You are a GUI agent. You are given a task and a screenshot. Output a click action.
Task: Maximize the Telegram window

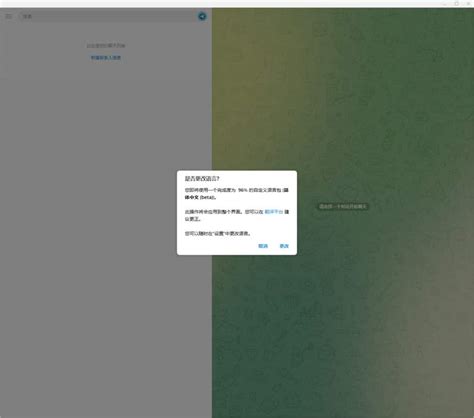pyautogui.click(x=457, y=3)
